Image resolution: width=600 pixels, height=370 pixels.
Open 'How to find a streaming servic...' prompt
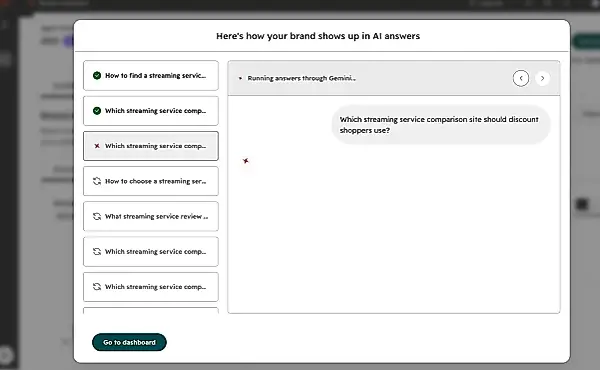(x=151, y=75)
